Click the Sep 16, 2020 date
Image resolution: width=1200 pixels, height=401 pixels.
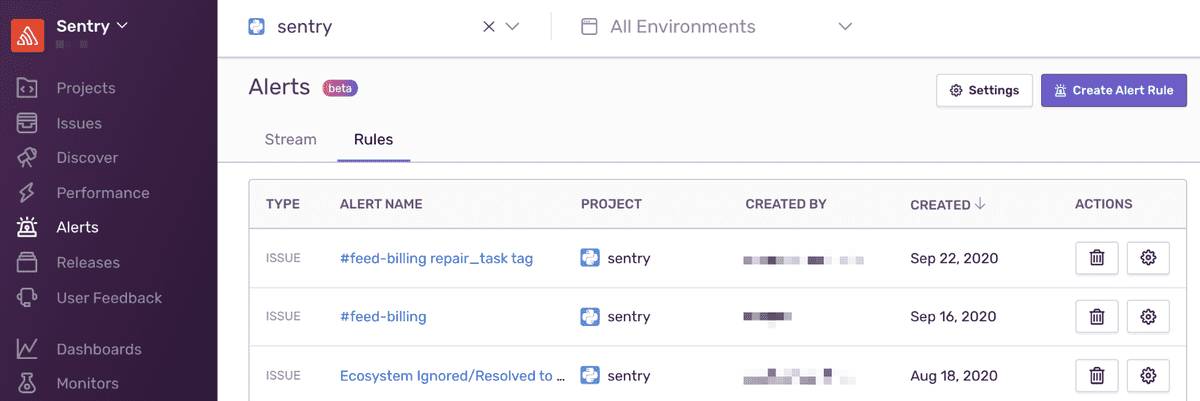(953, 316)
